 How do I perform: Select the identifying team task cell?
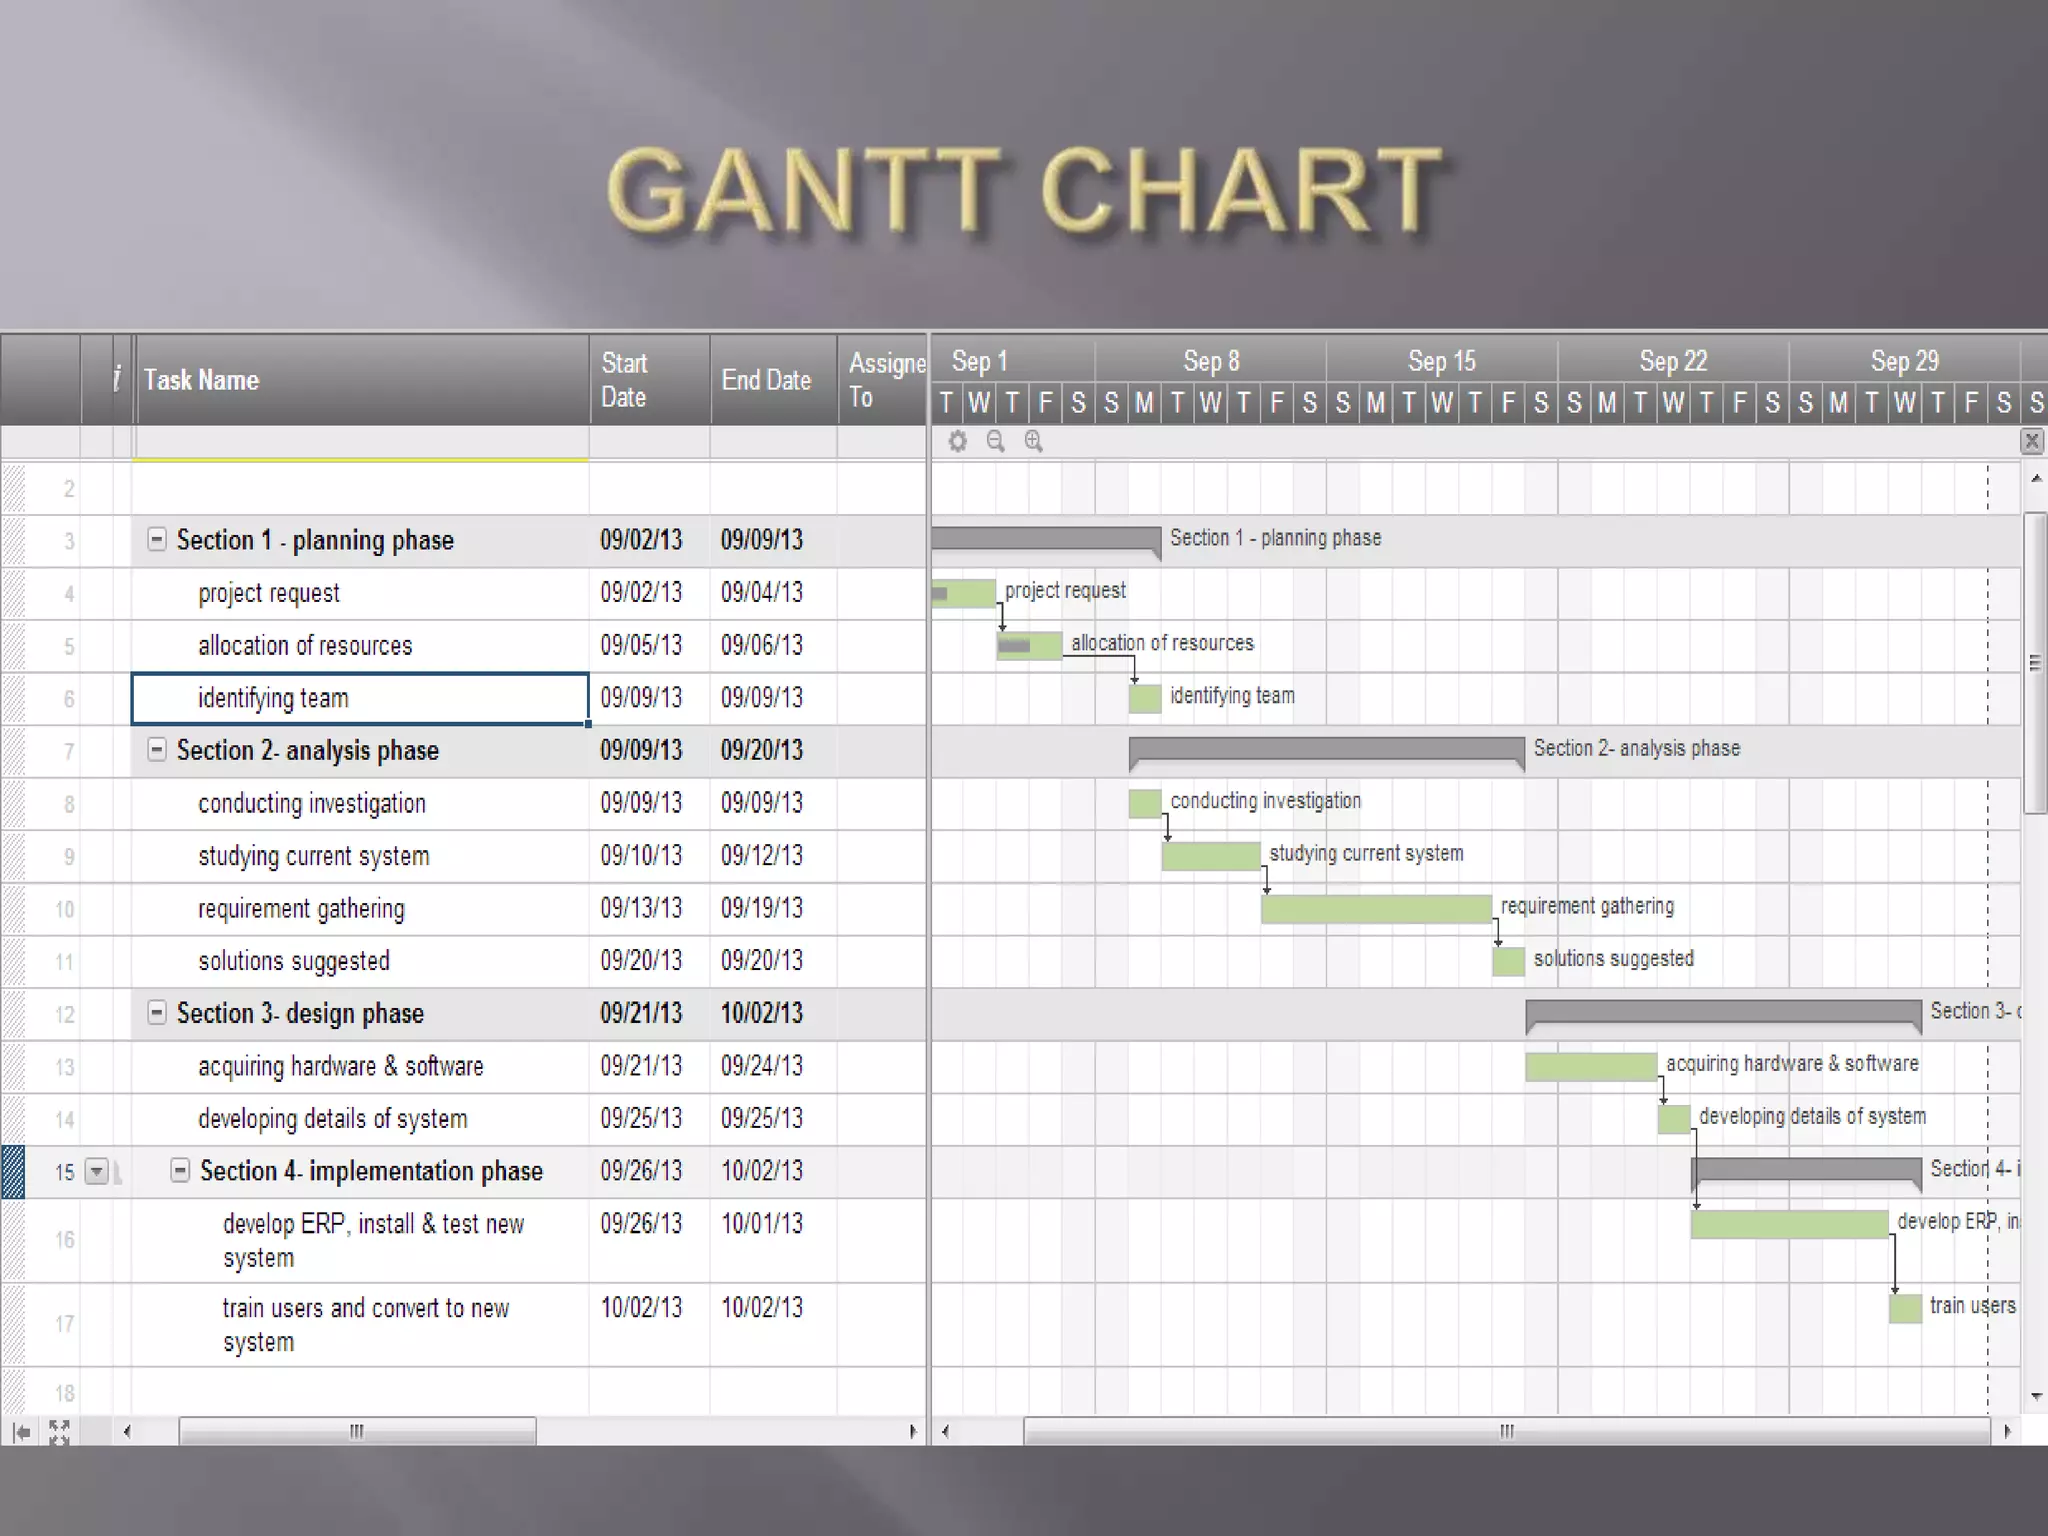[360, 698]
